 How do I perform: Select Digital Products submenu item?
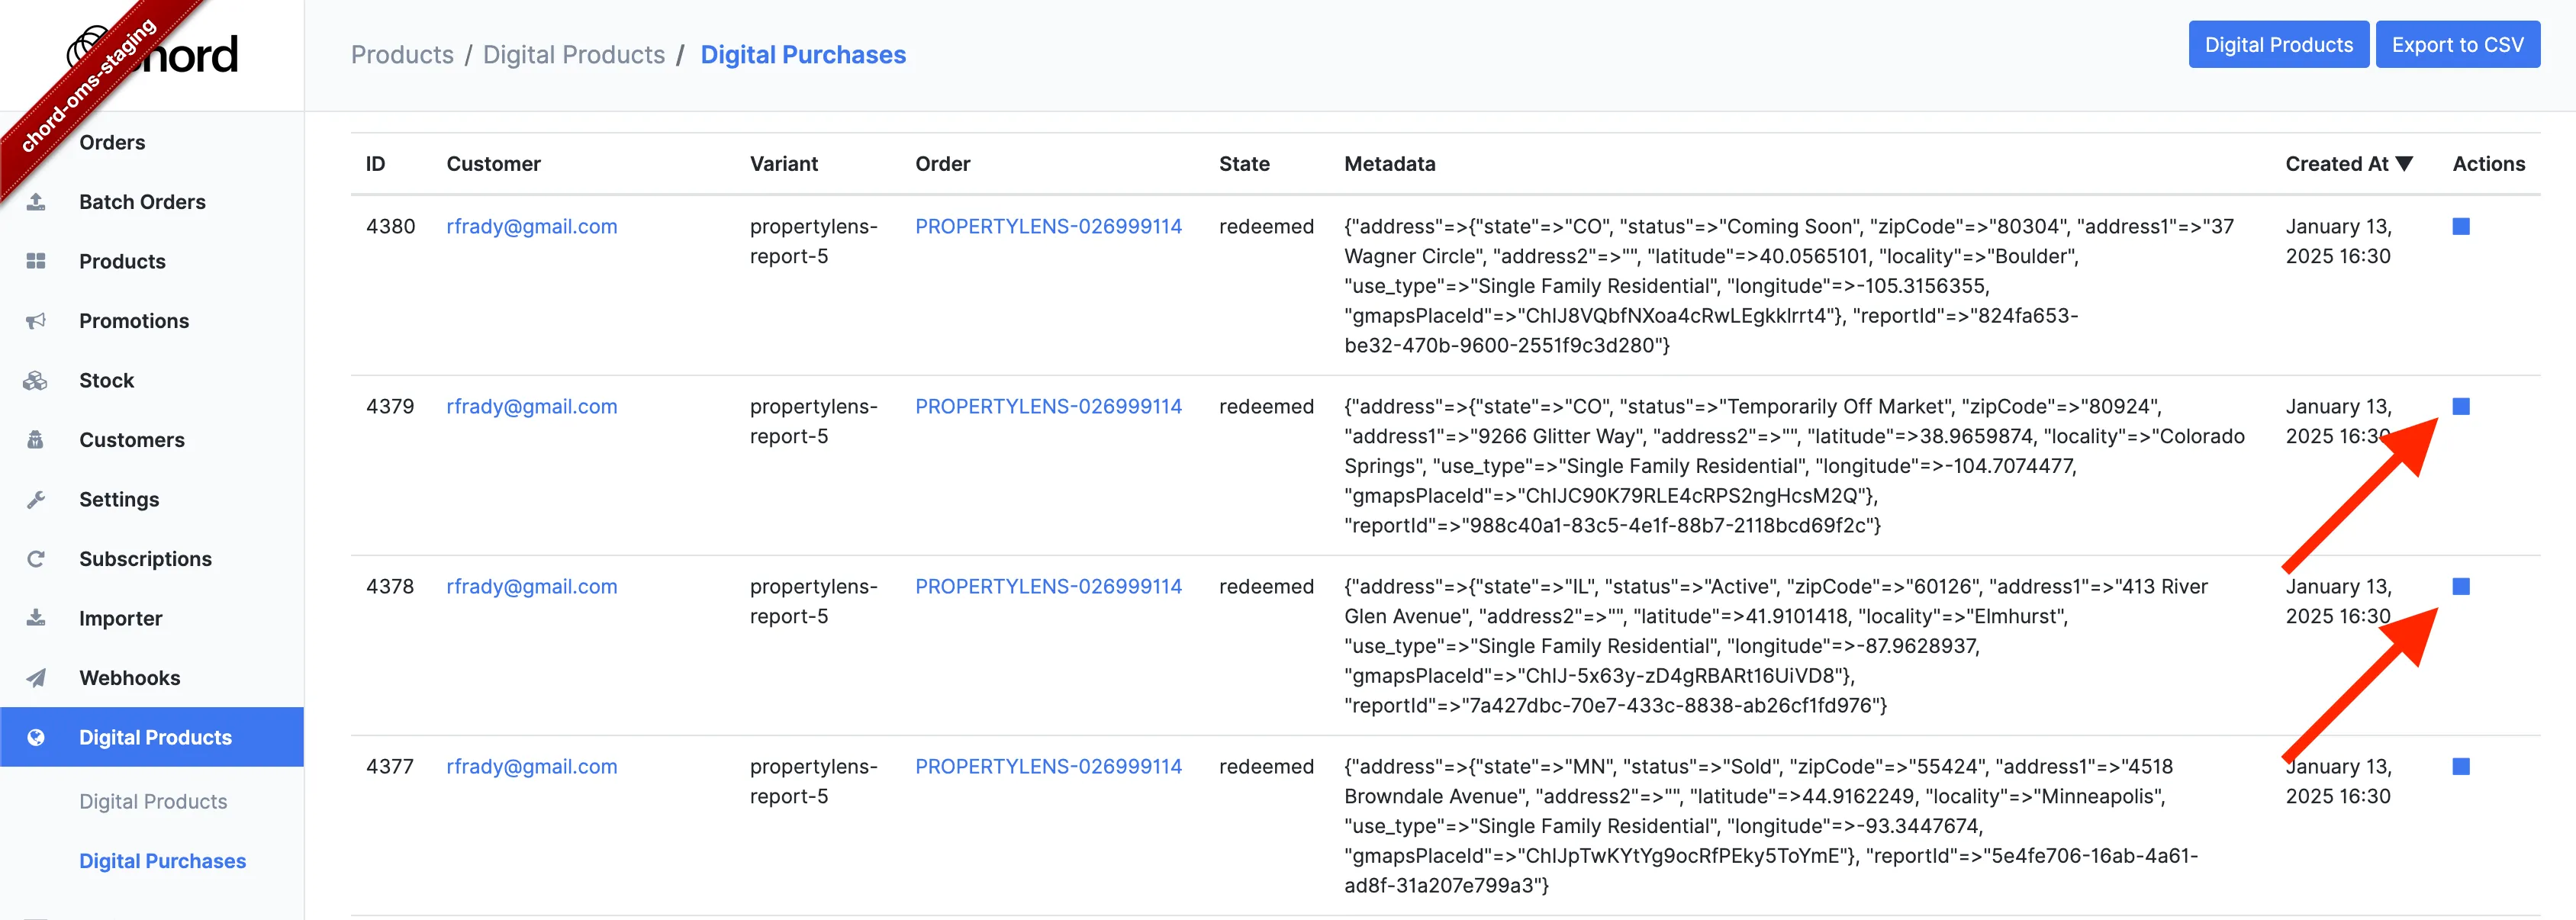pos(153,802)
